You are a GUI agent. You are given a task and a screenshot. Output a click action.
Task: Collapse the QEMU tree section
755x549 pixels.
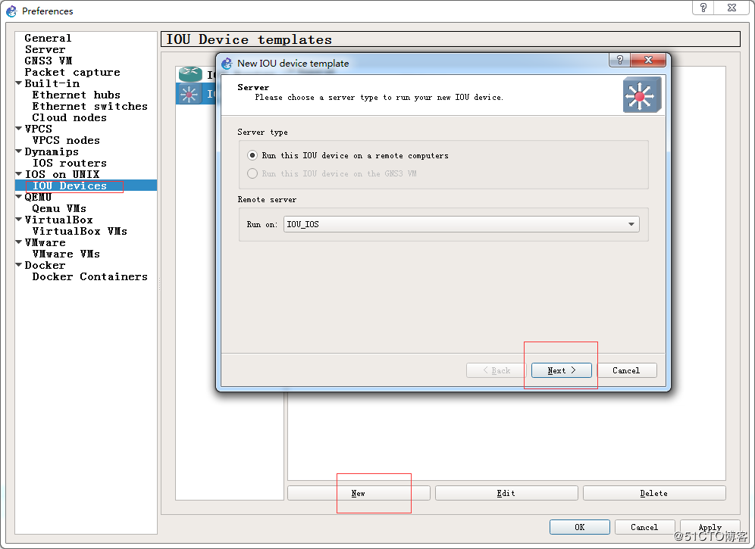click(19, 196)
